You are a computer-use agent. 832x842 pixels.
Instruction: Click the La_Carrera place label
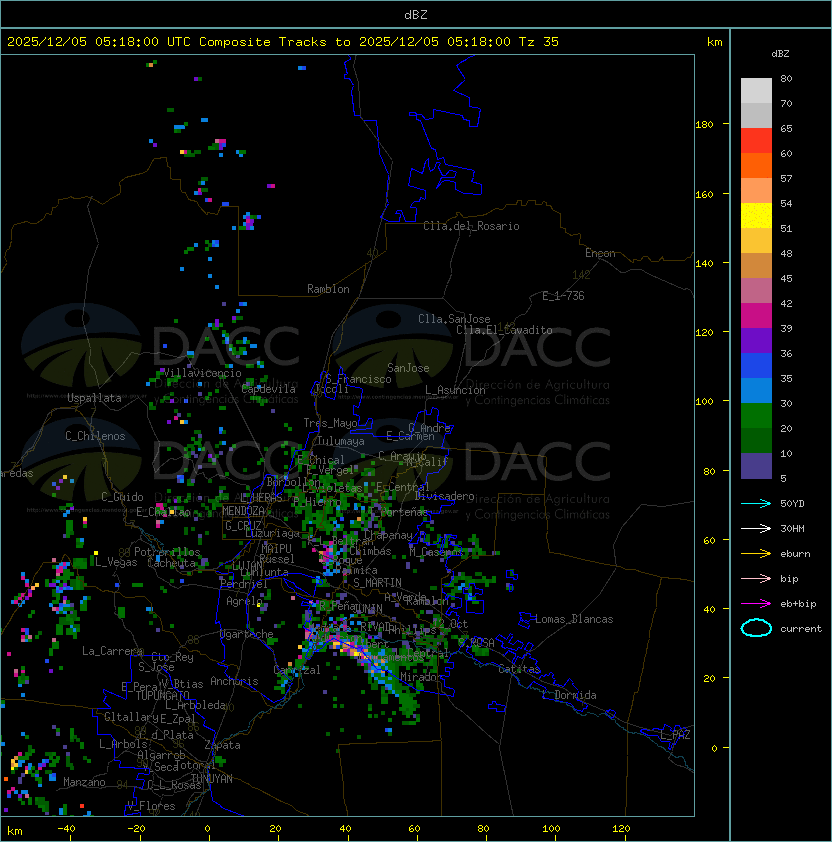click(x=112, y=651)
